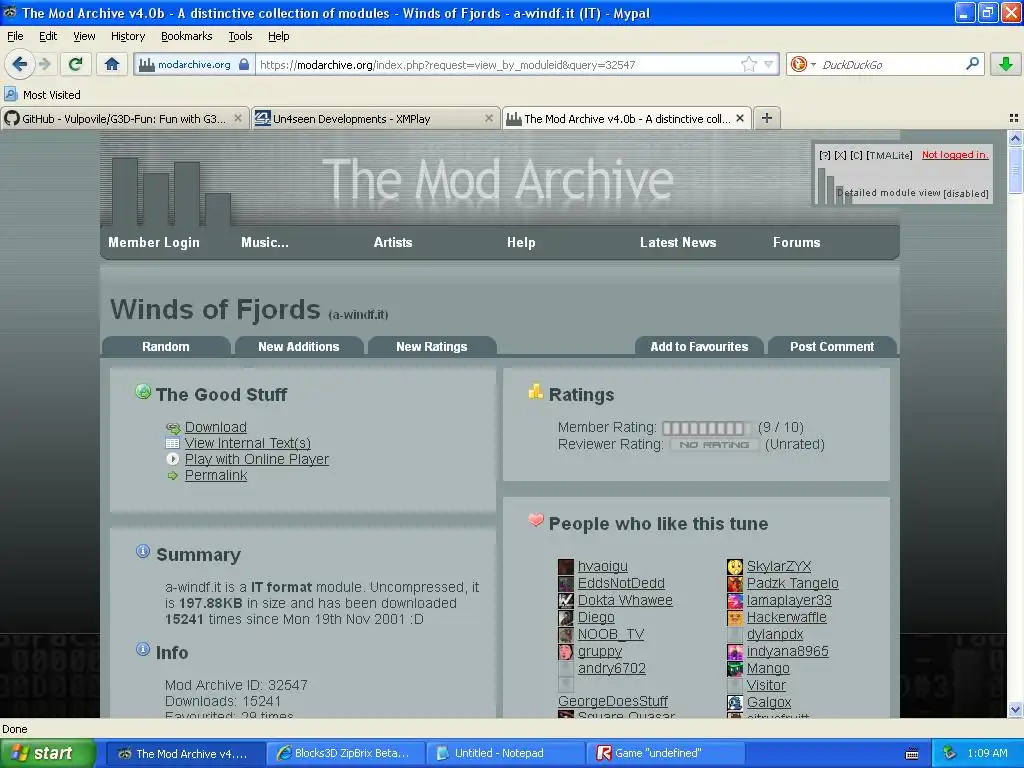Screen dimensions: 1024x768
Task: Click the Not logged in link
Action: pyautogui.click(x=955, y=155)
